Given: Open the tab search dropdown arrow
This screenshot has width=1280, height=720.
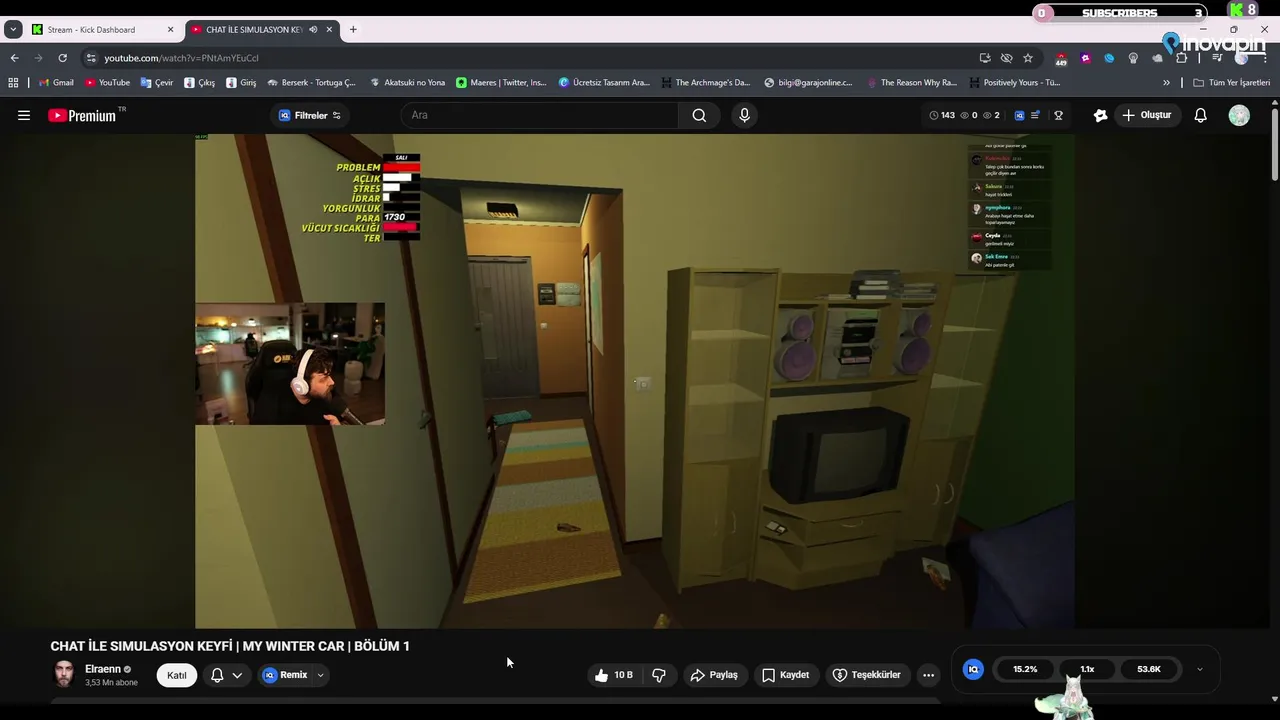Looking at the screenshot, I should coord(13,29).
